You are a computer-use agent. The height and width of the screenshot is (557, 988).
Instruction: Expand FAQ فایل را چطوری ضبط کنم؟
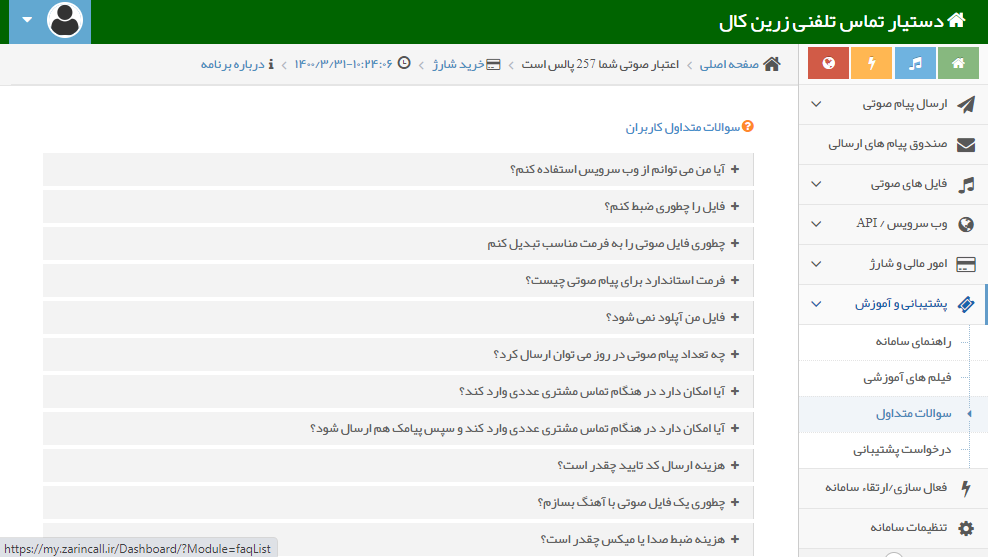[398, 207]
